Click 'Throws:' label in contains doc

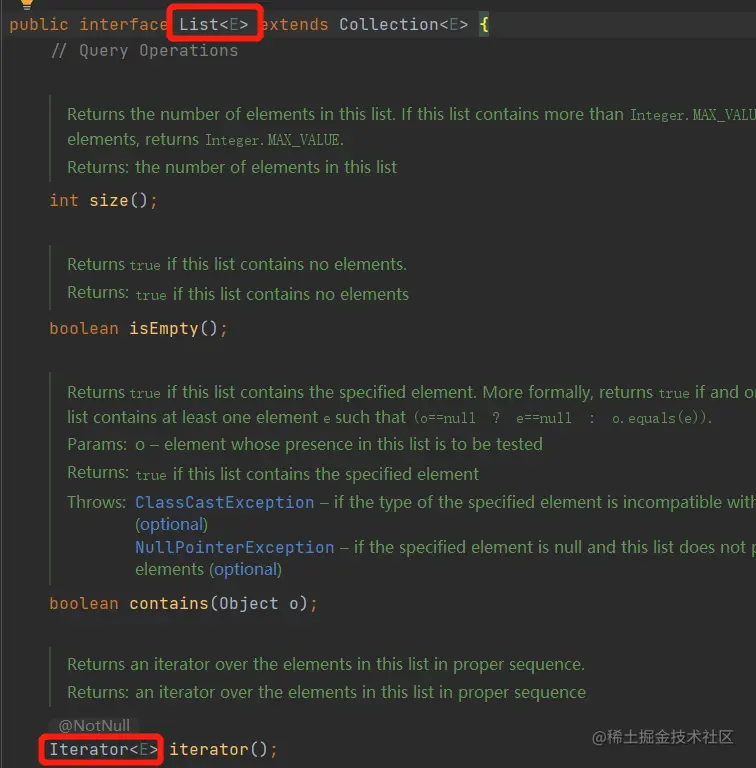(x=96, y=503)
